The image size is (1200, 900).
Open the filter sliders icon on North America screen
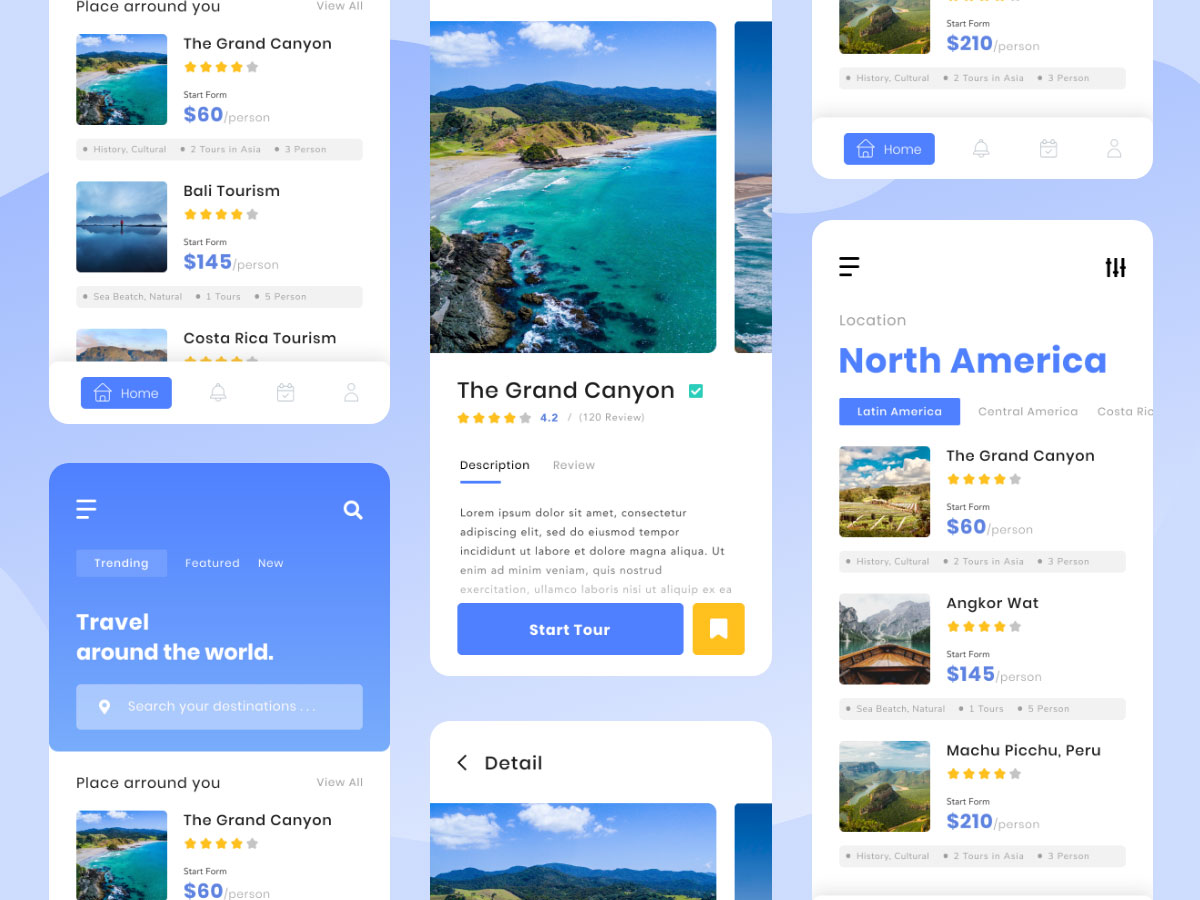click(1115, 267)
